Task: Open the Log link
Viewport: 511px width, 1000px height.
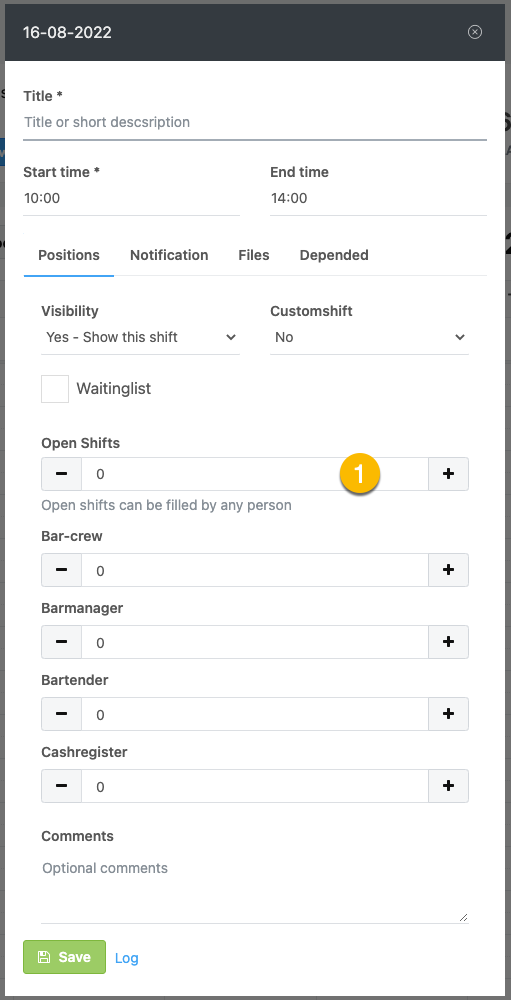Action: [x=126, y=958]
